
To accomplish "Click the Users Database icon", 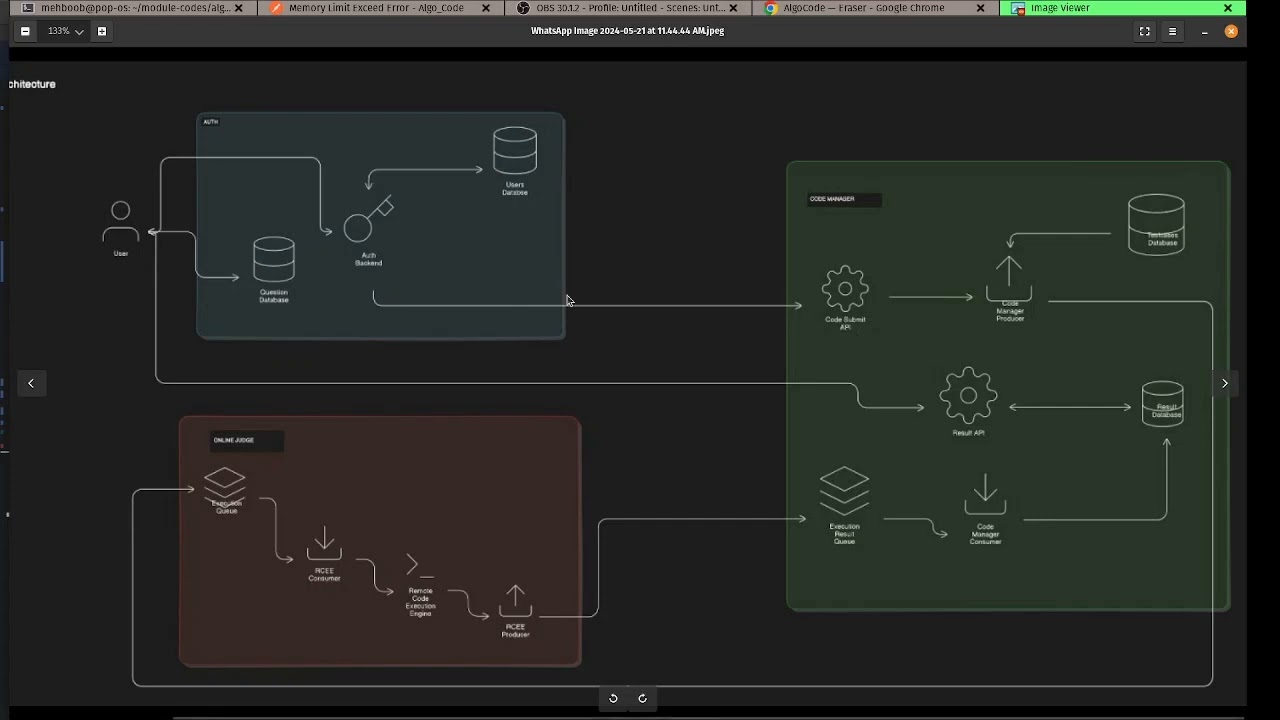I will tap(515, 151).
